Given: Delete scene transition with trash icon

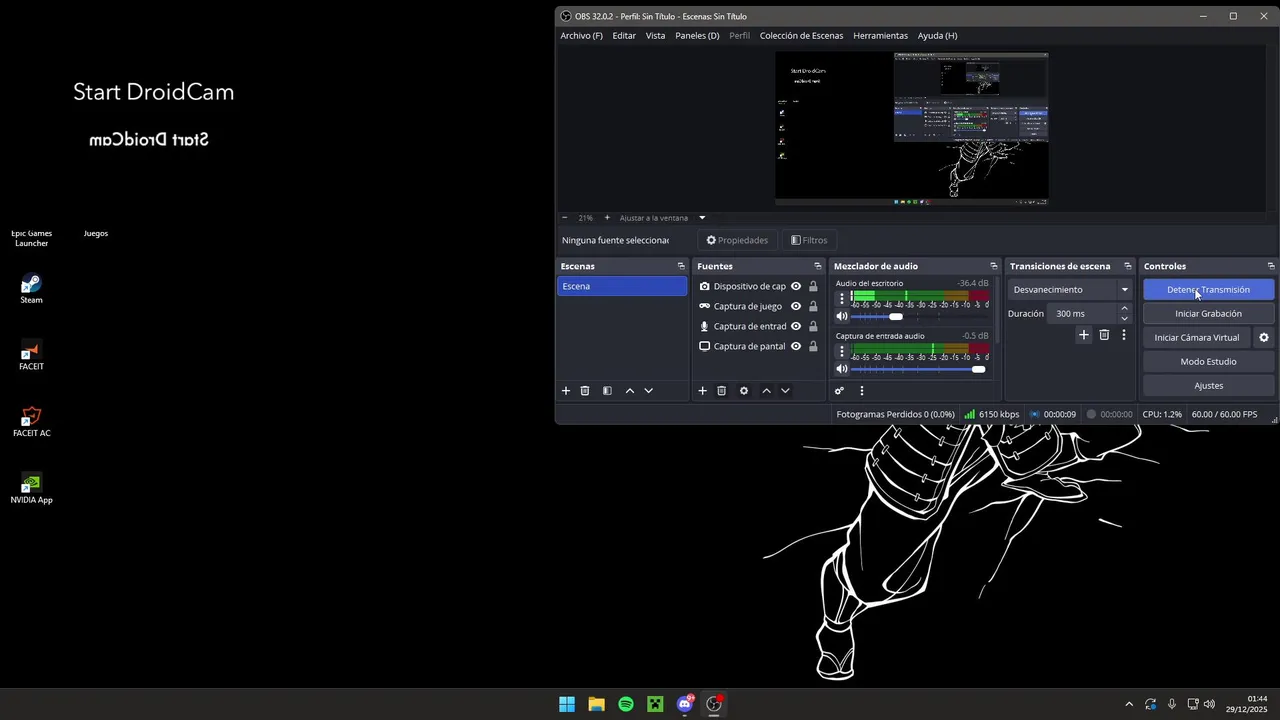Looking at the screenshot, I should [x=1104, y=335].
